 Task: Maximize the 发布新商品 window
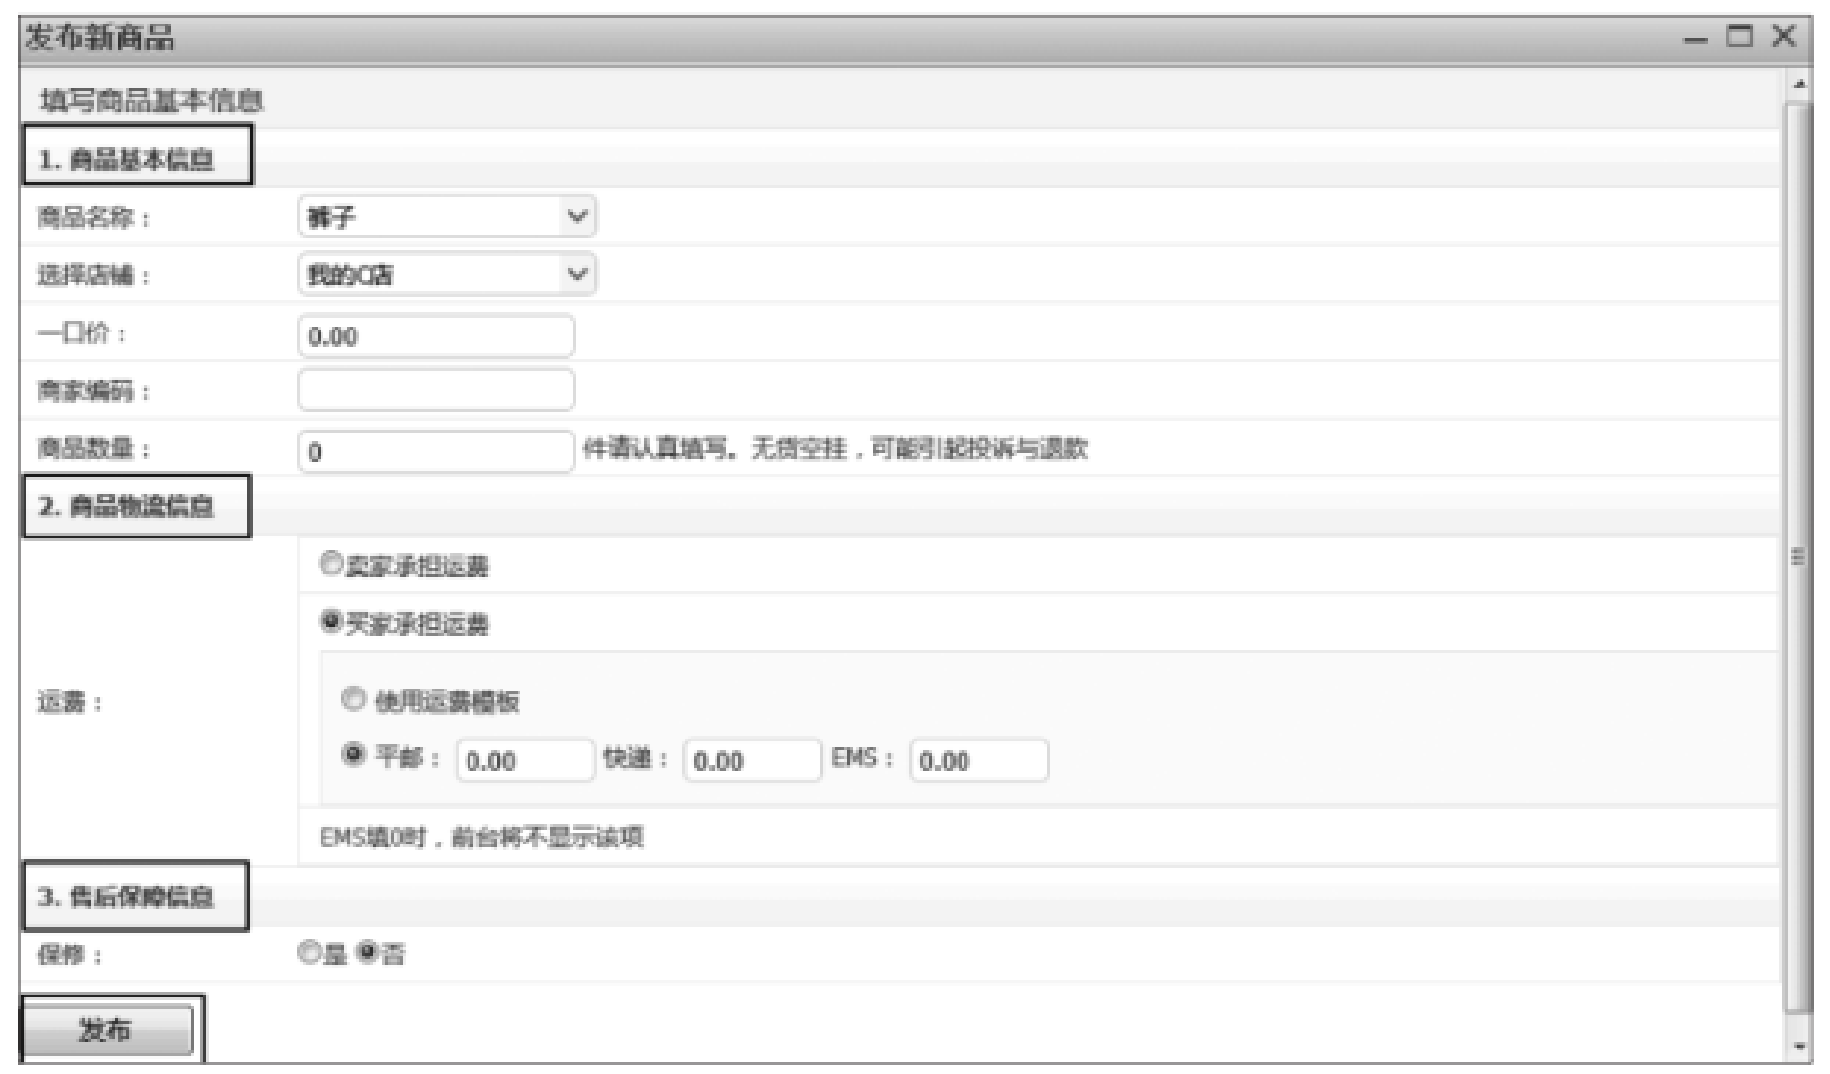tap(1740, 38)
